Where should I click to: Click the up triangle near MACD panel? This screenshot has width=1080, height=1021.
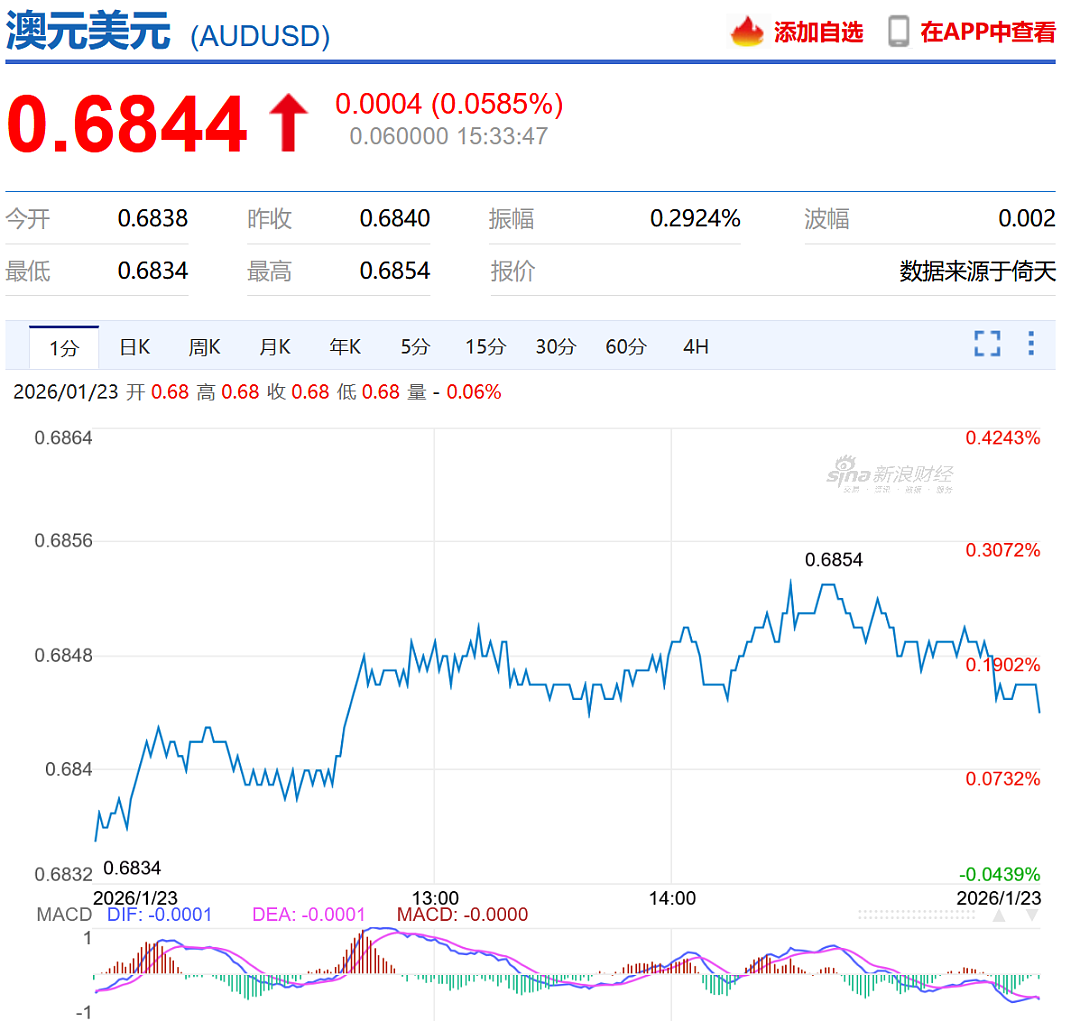[x=999, y=916]
